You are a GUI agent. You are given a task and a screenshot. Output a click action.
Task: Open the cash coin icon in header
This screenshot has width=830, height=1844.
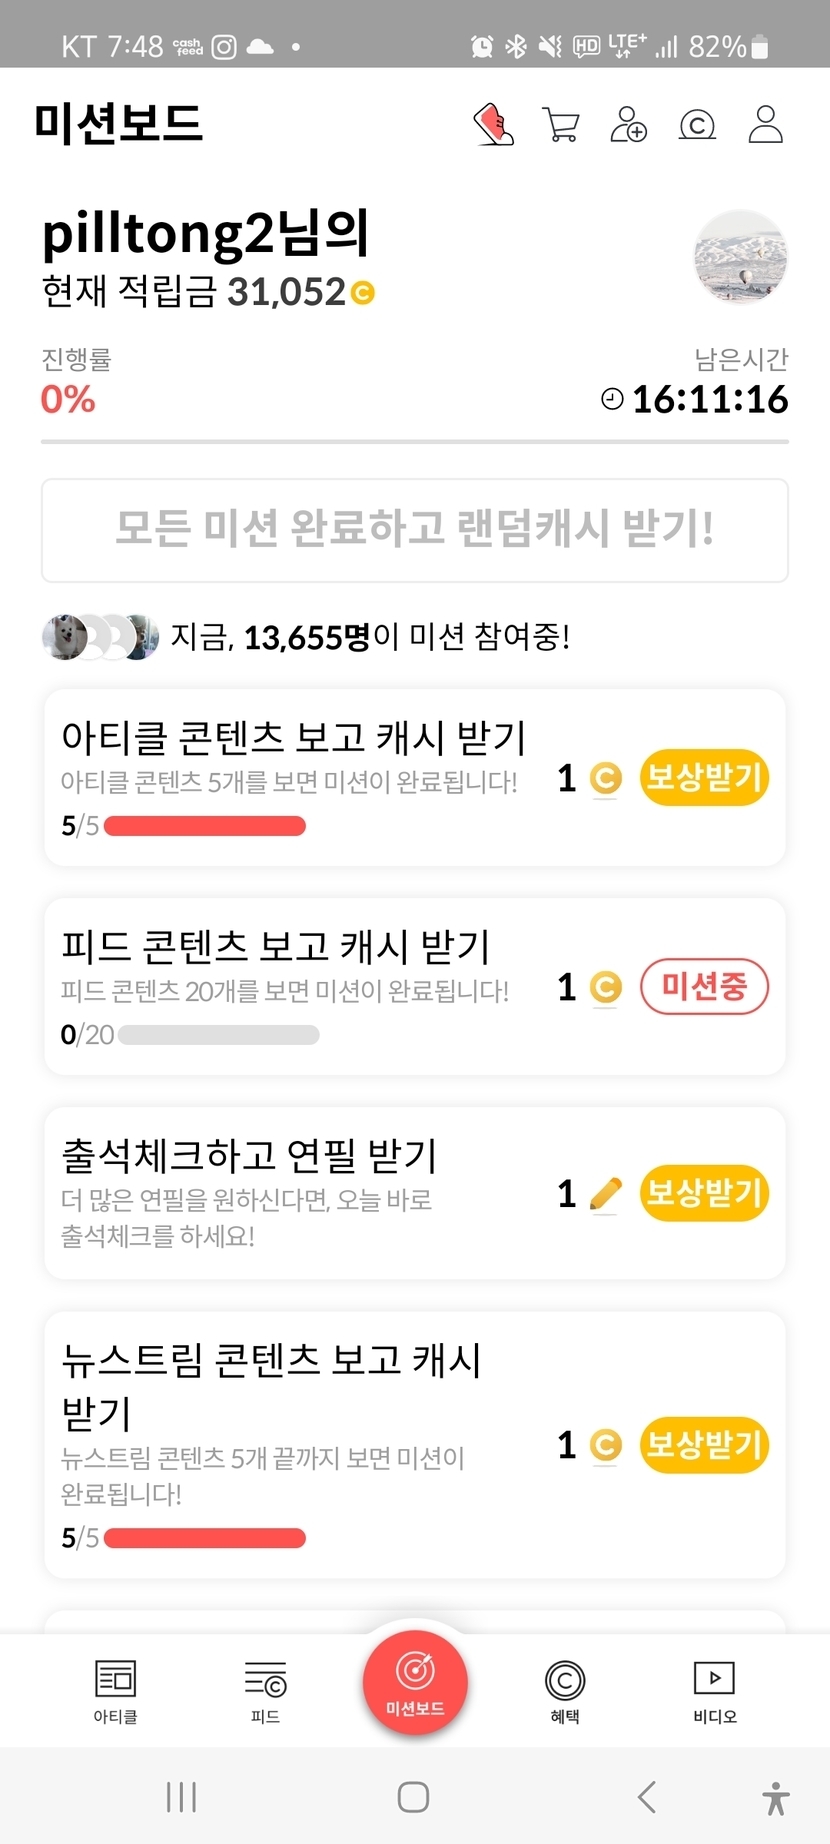click(x=697, y=125)
